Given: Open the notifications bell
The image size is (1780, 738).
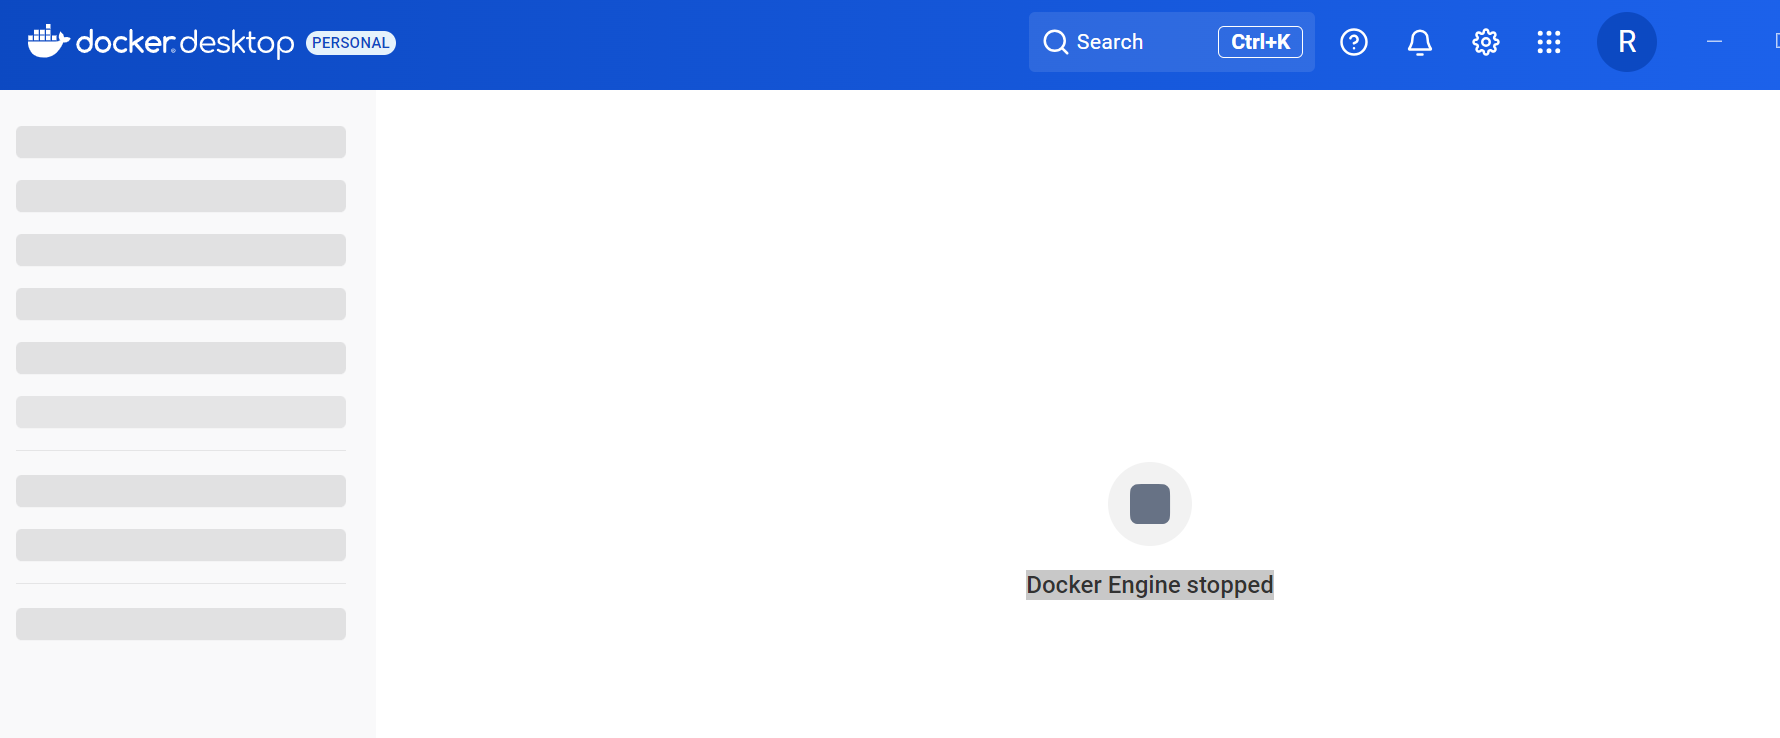Looking at the screenshot, I should pyautogui.click(x=1420, y=42).
